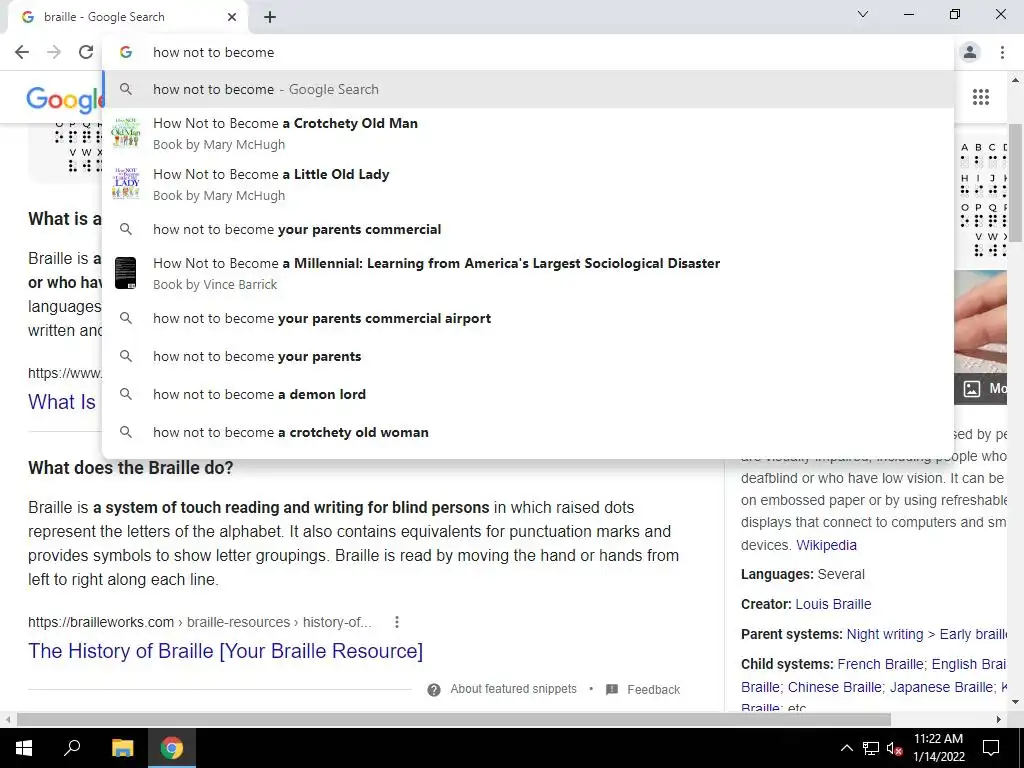Open Chrome's three-dot menu
The height and width of the screenshot is (768, 1024).
click(1002, 52)
